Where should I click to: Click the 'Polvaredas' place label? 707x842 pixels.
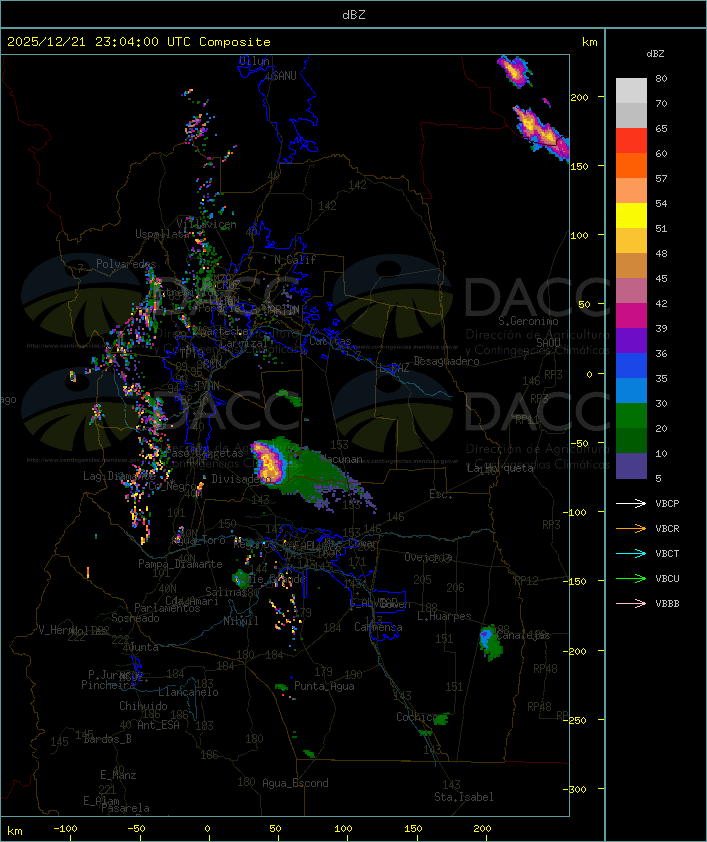(x=126, y=264)
